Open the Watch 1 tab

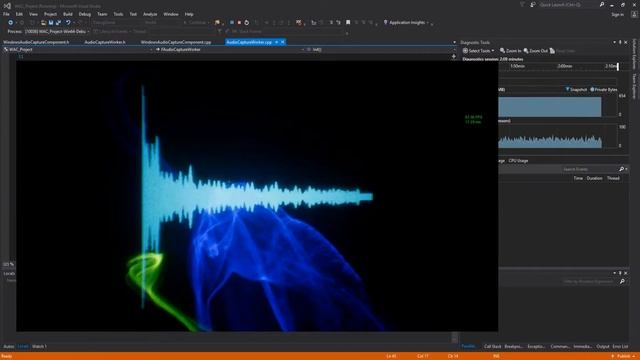(39, 347)
